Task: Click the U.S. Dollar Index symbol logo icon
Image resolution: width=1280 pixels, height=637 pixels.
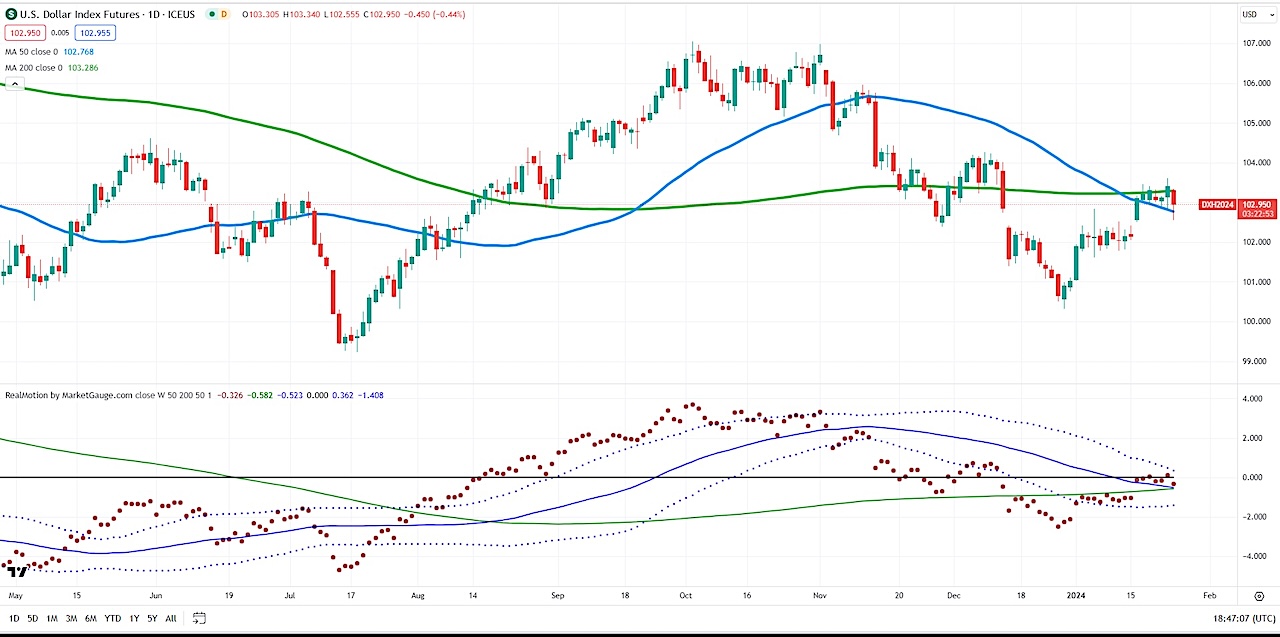Action: coord(10,14)
